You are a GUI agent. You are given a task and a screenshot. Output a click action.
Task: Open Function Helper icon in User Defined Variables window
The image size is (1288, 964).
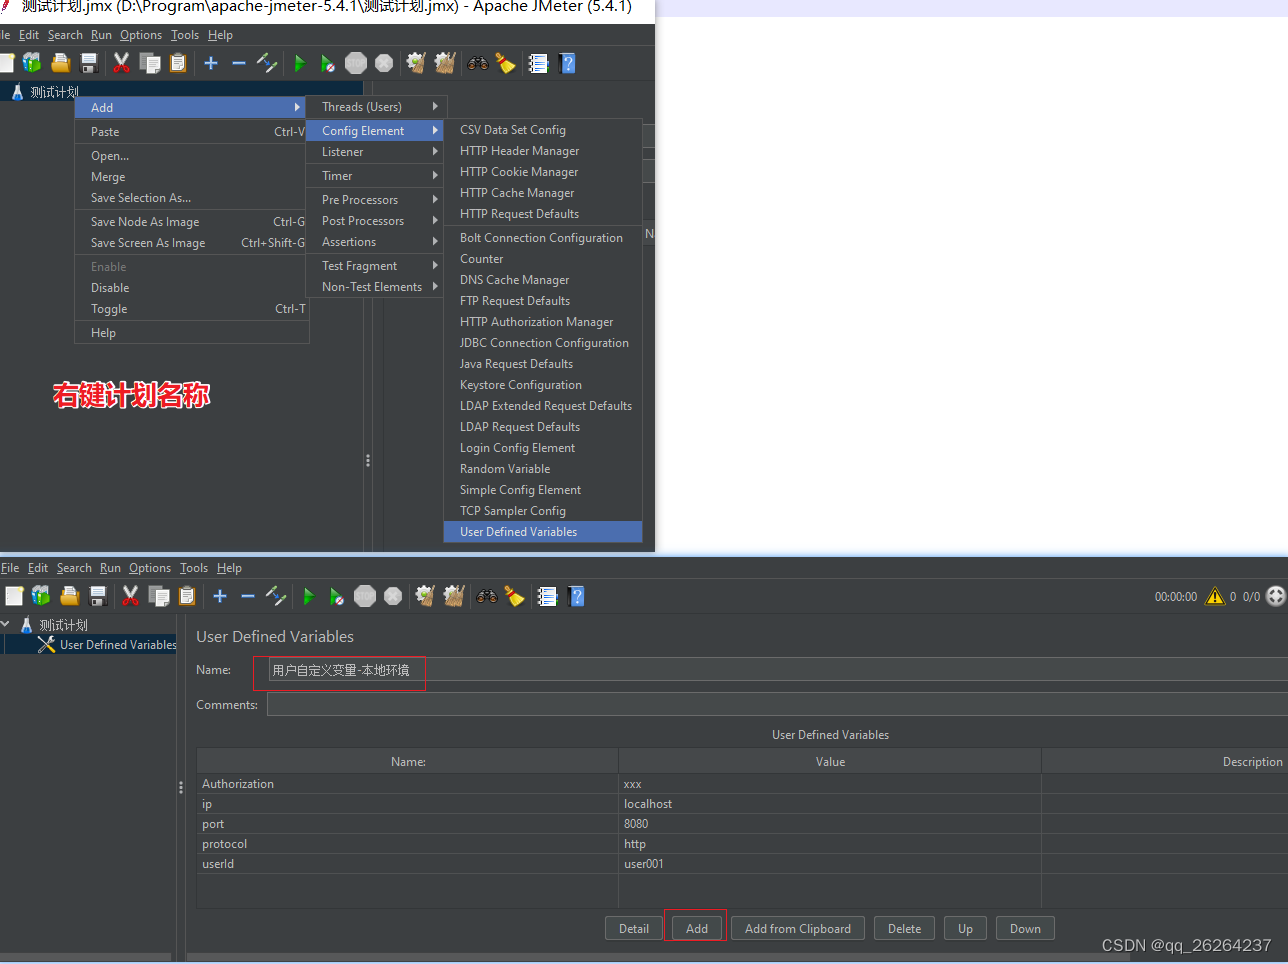point(547,596)
